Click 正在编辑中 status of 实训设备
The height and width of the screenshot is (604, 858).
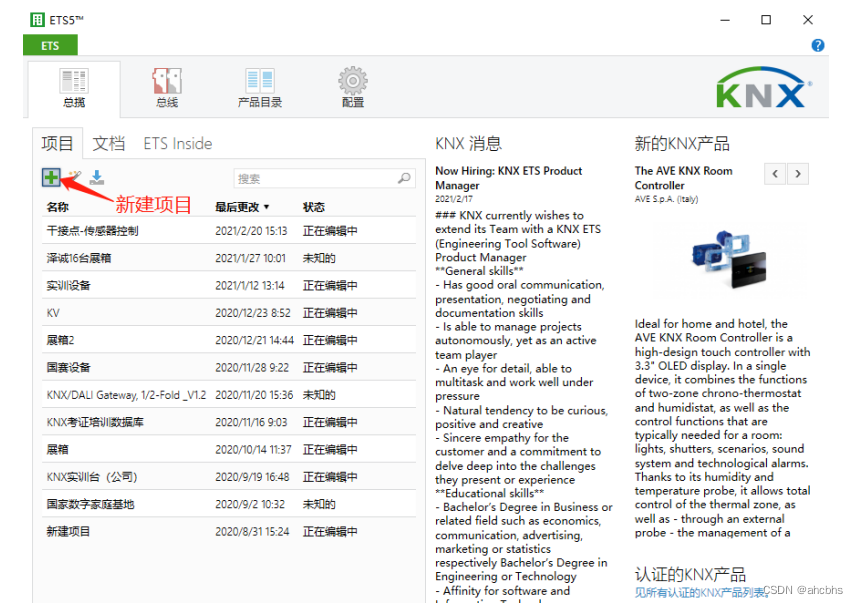point(330,286)
